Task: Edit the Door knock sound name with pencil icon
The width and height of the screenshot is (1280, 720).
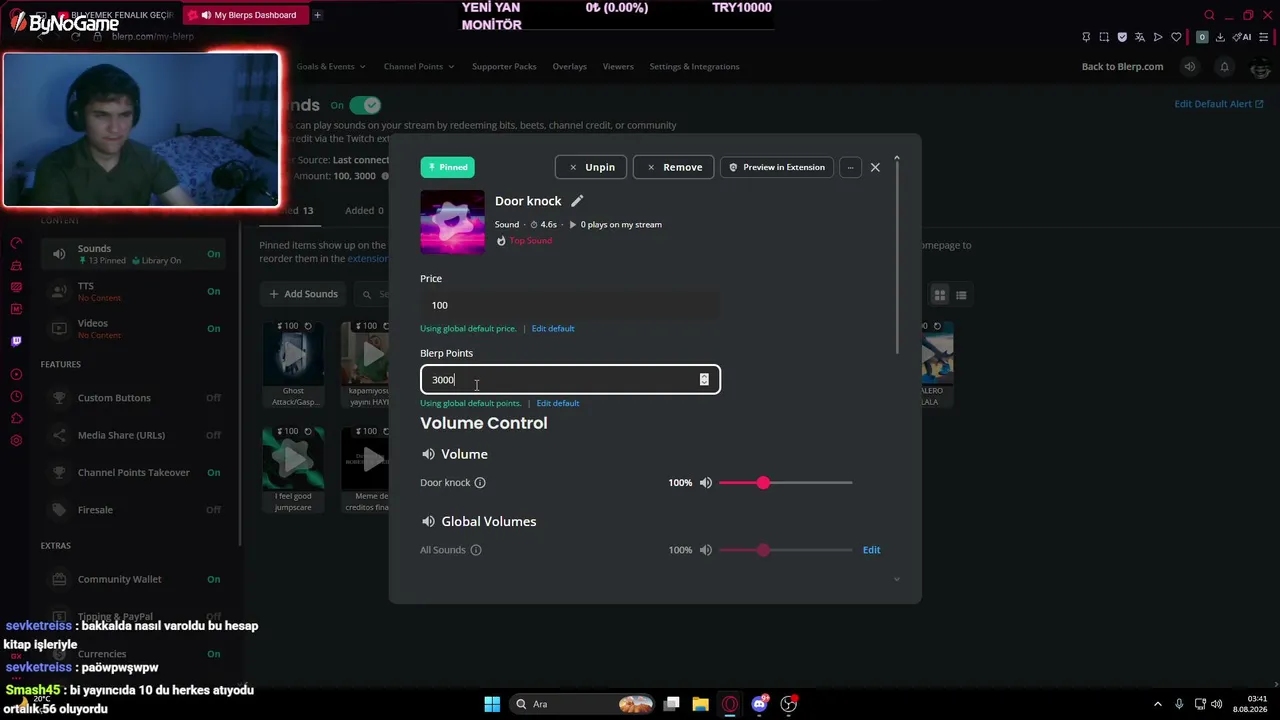Action: [577, 201]
